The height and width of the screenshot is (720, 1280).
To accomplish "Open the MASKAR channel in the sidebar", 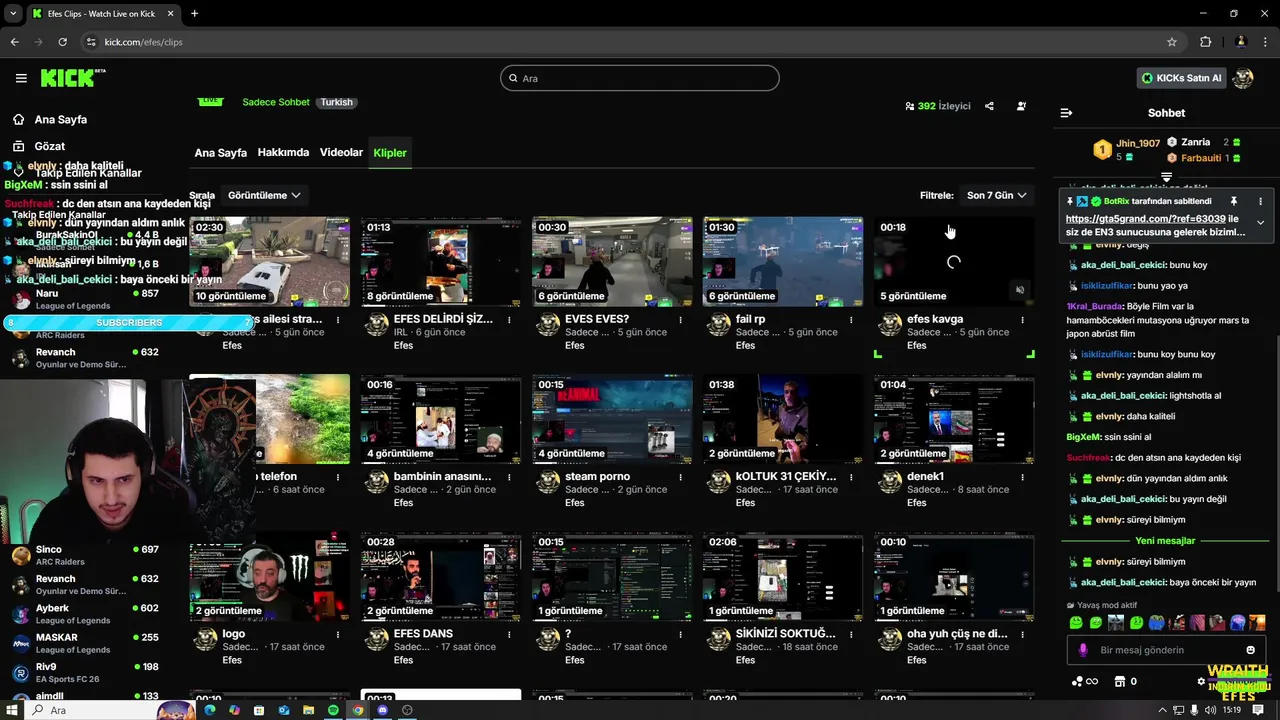I will pos(85,643).
